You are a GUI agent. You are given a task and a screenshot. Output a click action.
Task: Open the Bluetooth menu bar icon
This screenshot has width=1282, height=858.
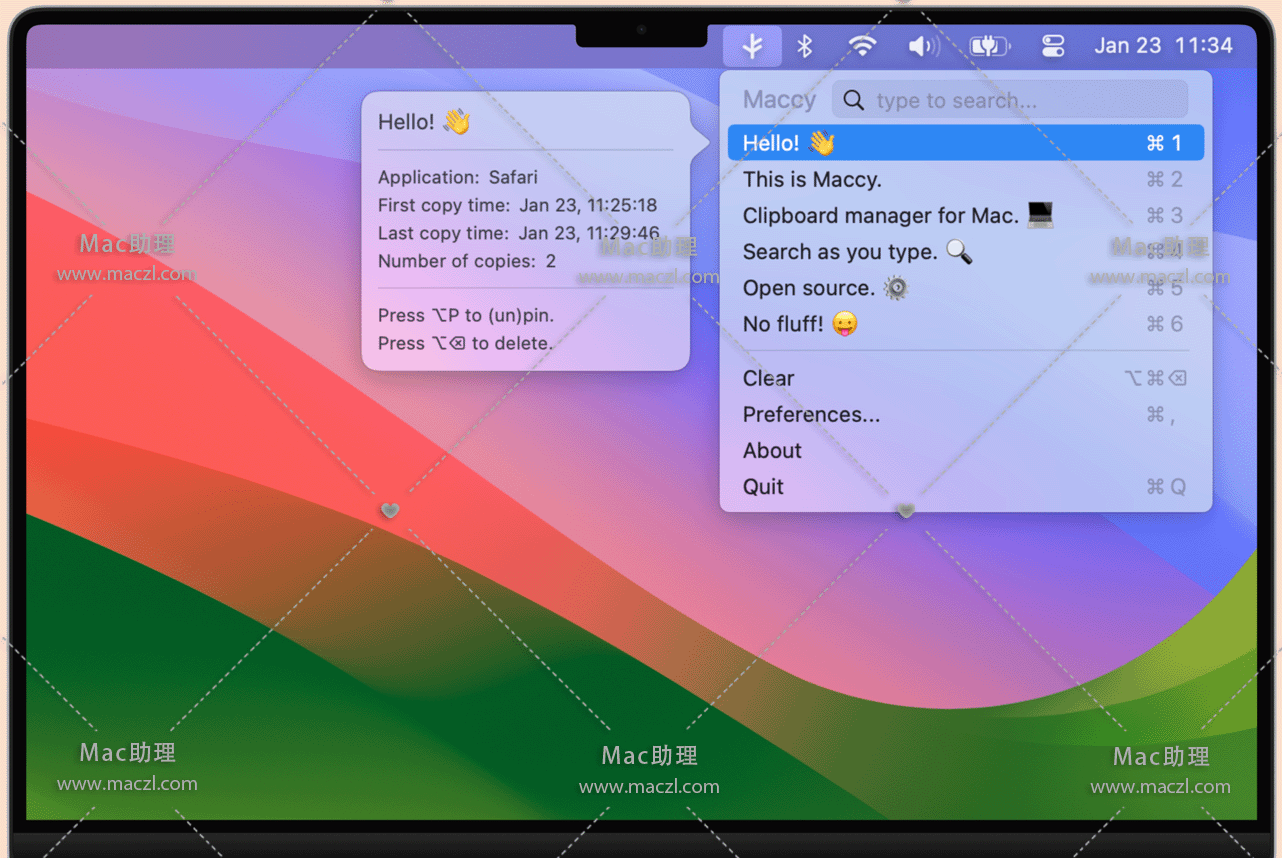pyautogui.click(x=805, y=46)
